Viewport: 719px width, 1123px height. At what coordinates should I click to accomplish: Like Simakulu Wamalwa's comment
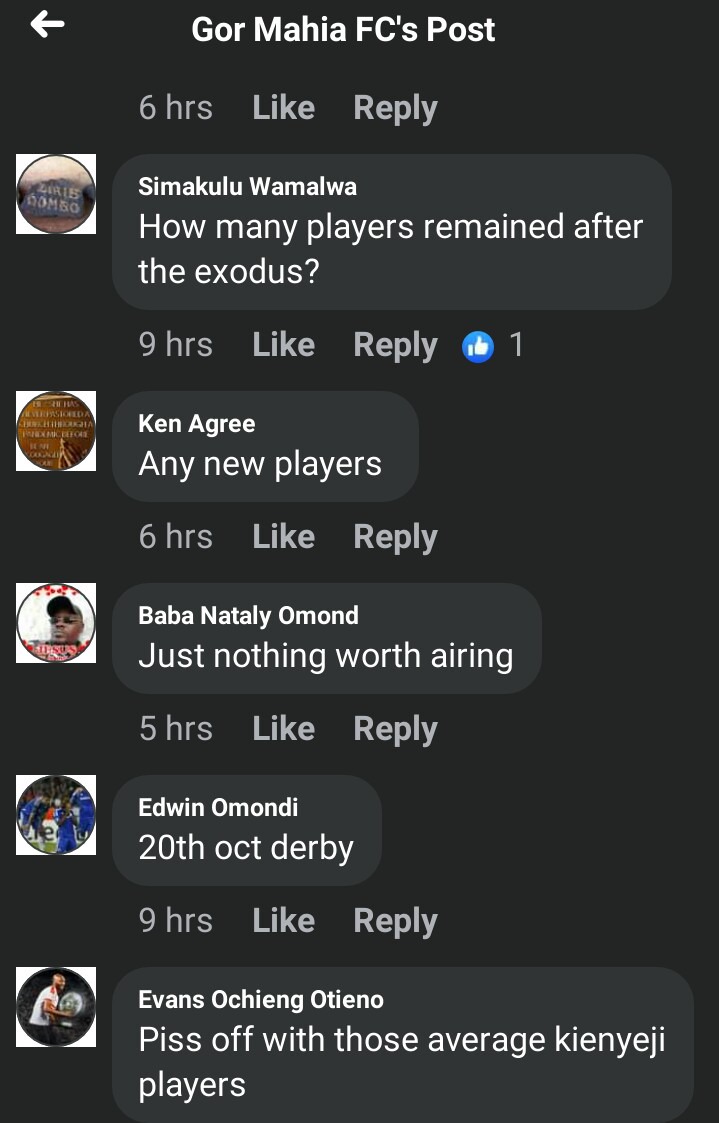(284, 345)
